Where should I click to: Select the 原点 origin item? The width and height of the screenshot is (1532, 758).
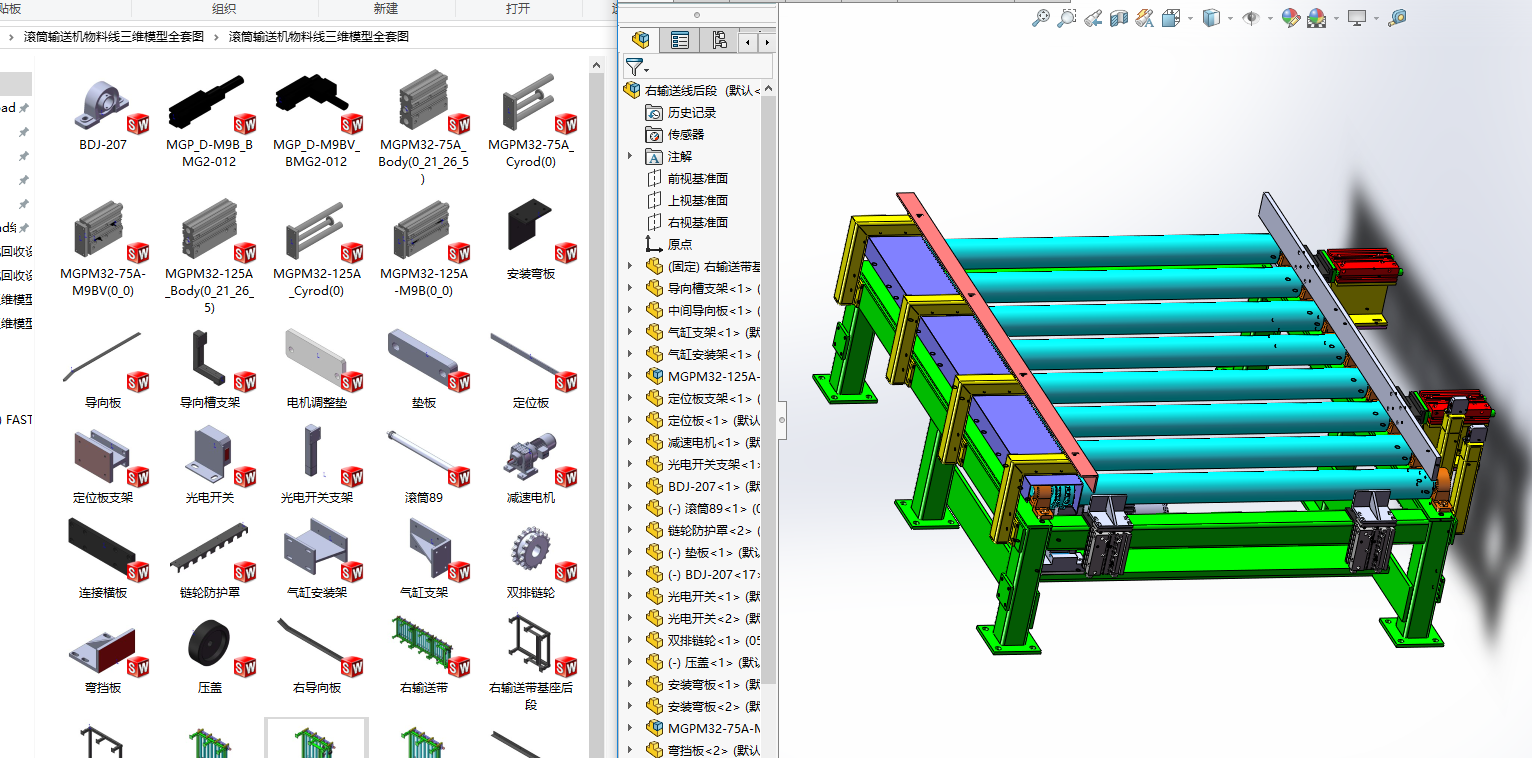679,244
